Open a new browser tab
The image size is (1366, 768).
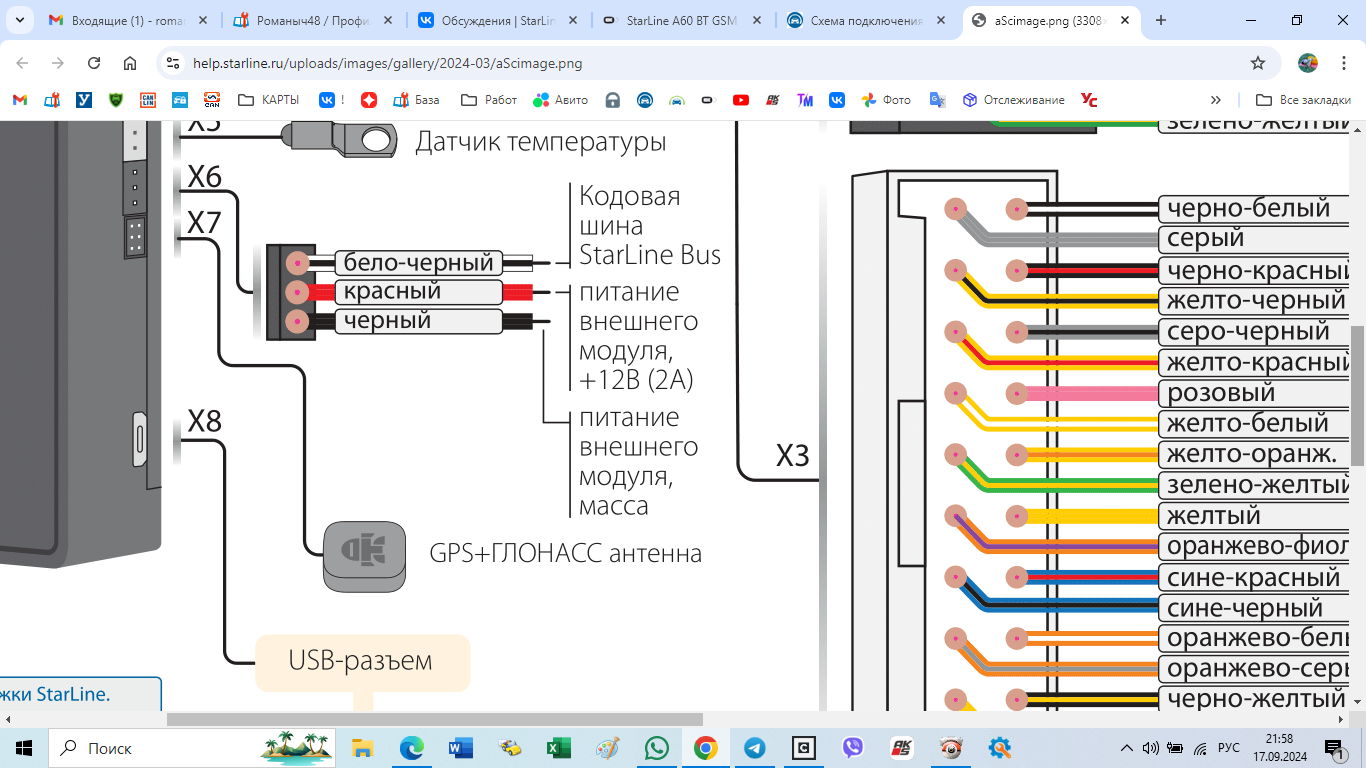[x=1161, y=20]
